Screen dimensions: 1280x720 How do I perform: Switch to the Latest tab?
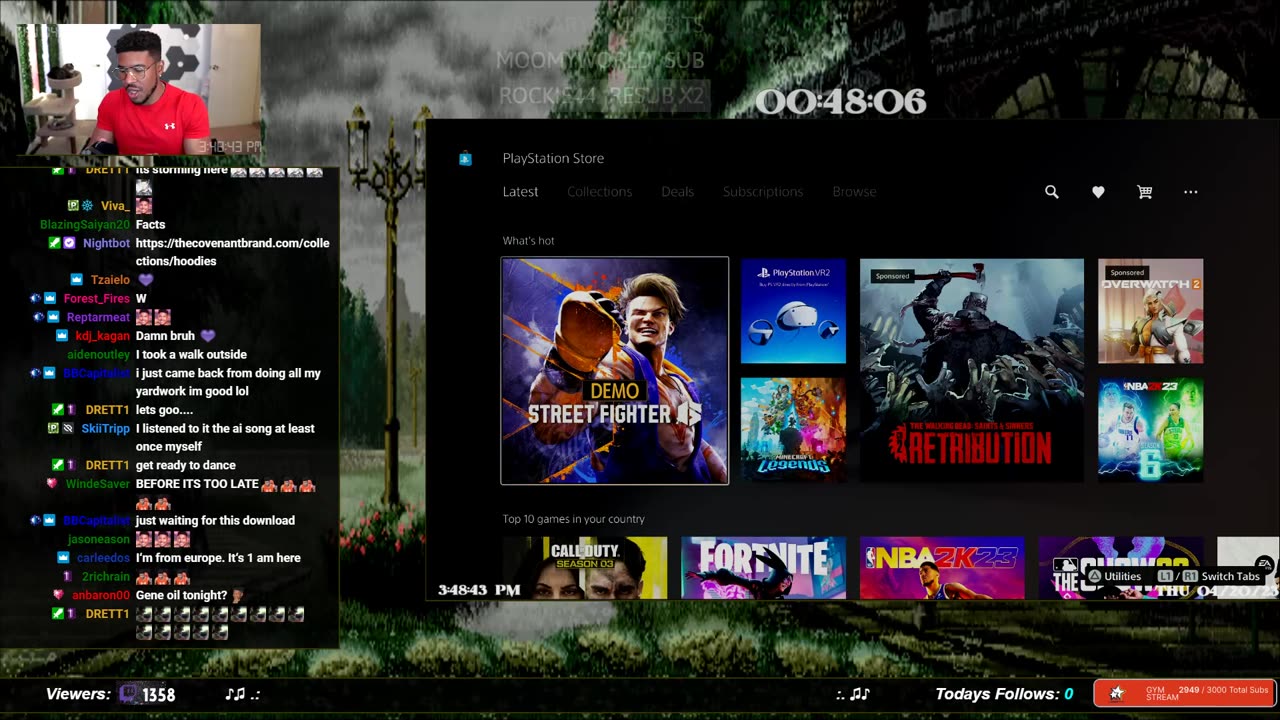[x=520, y=192]
